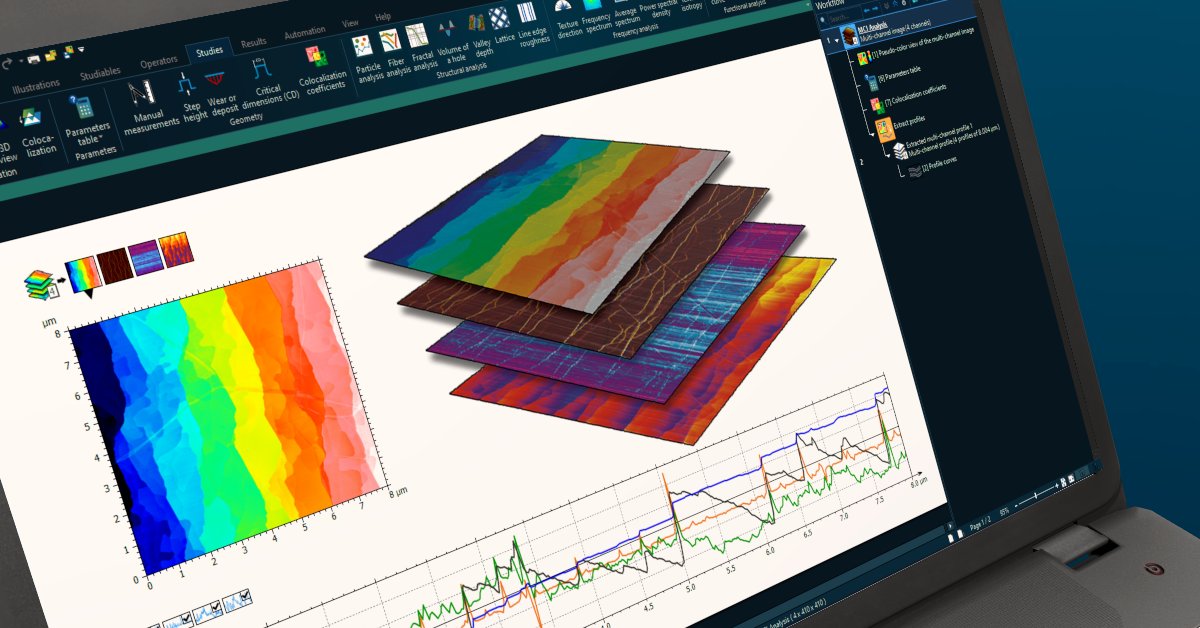
Task: Click the print icon in quick access bar
Action: pyautogui.click(x=33, y=58)
